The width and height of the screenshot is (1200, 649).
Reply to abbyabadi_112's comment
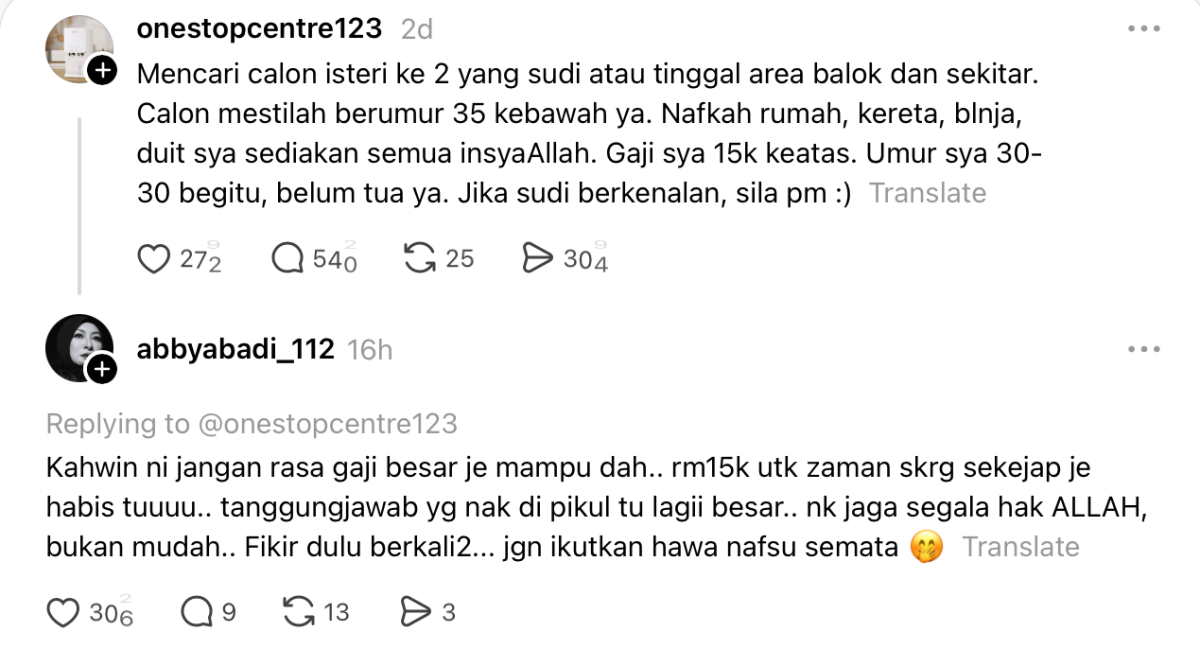(195, 611)
